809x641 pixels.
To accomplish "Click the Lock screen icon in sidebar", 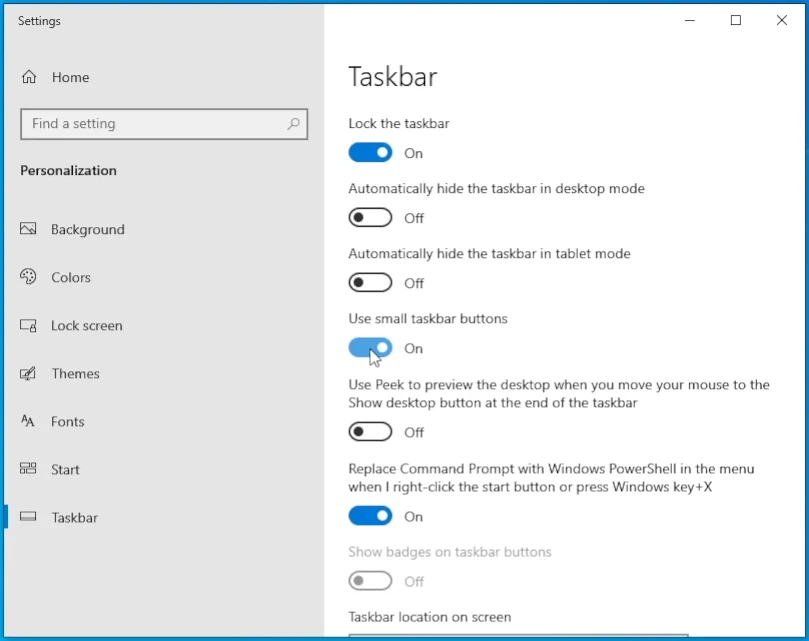I will click(x=30, y=325).
